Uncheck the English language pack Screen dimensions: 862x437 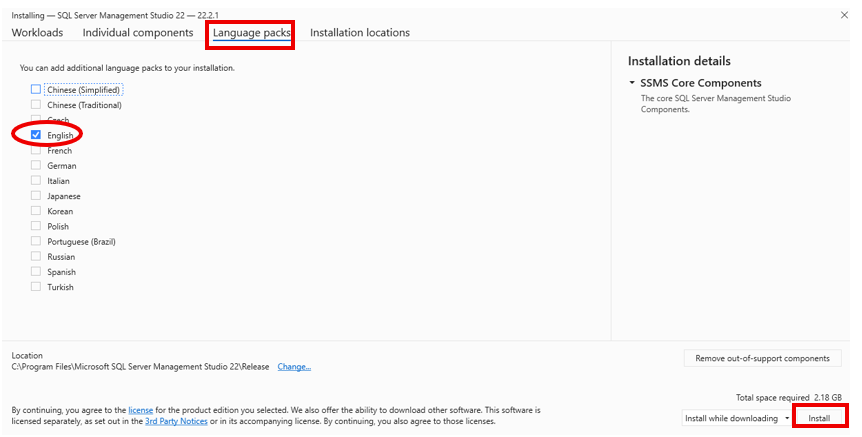point(36,135)
